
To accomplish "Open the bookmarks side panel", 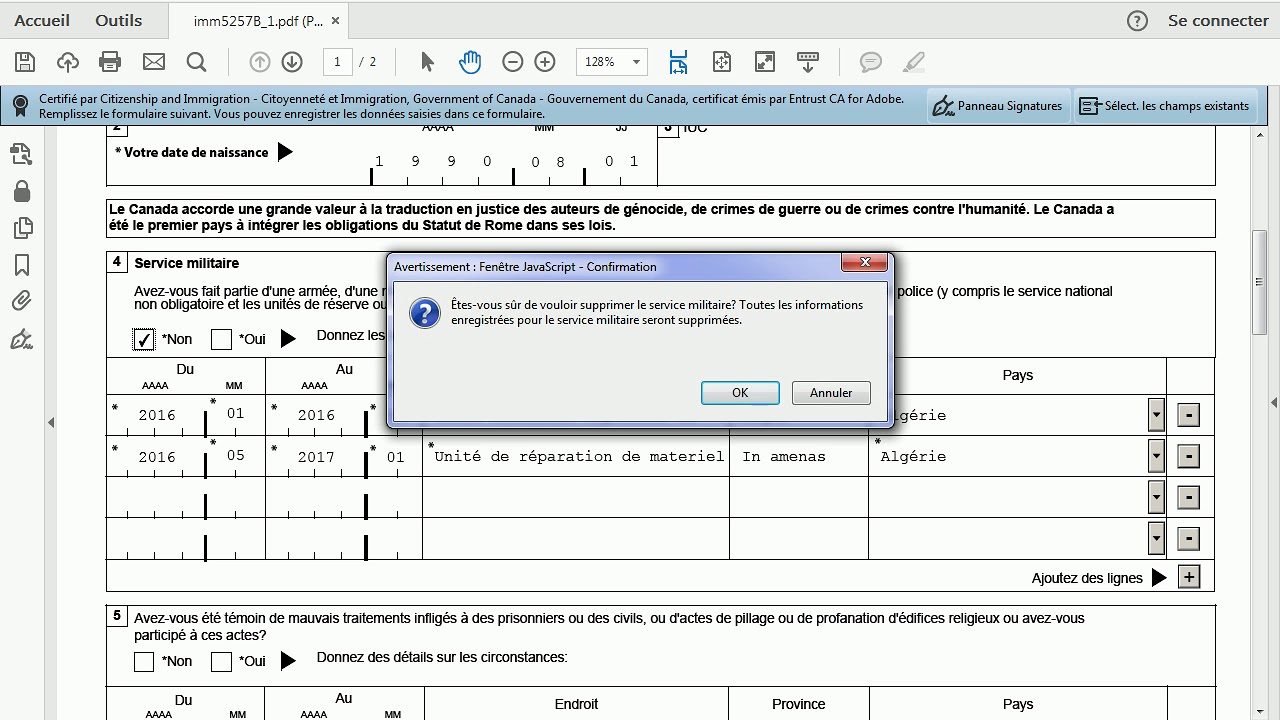I will pyautogui.click(x=22, y=265).
